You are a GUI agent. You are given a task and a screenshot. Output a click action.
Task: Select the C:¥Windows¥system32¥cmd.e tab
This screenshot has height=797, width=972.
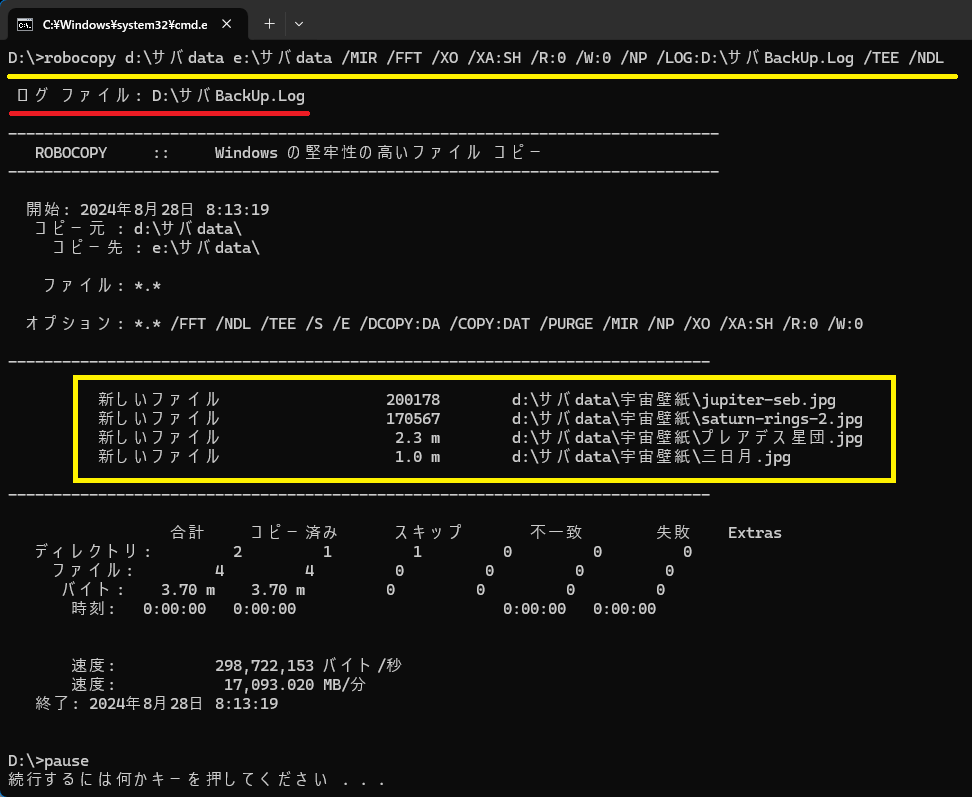click(x=128, y=25)
